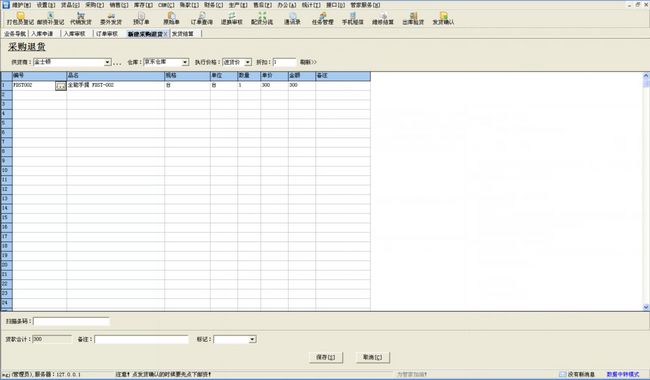Switch to the 业务导航 tab
Image resolution: width=650 pixels, height=380 pixels.
(15, 34)
